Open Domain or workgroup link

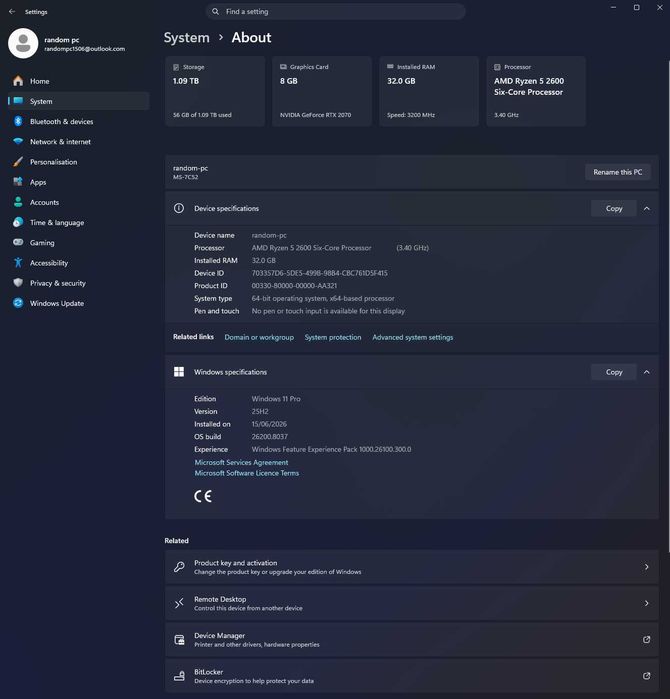tap(259, 337)
